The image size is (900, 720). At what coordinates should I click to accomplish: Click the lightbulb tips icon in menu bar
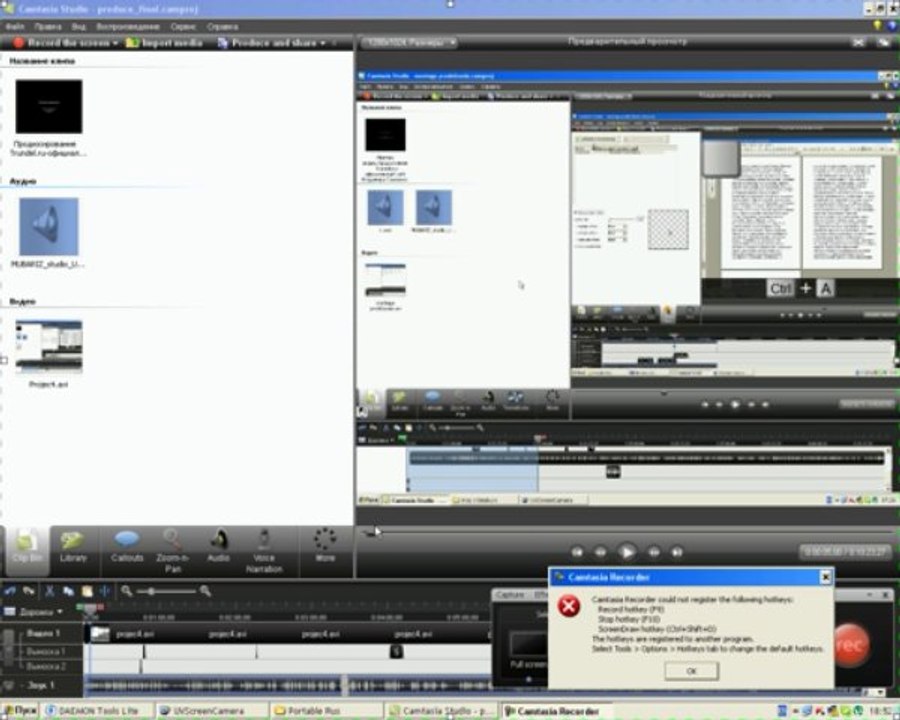coord(877,25)
